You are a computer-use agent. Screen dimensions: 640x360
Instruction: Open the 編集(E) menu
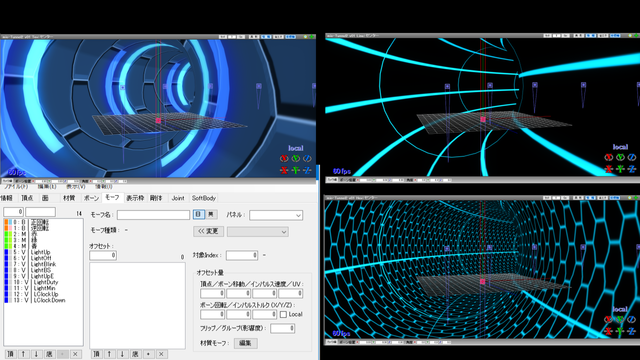(47, 187)
